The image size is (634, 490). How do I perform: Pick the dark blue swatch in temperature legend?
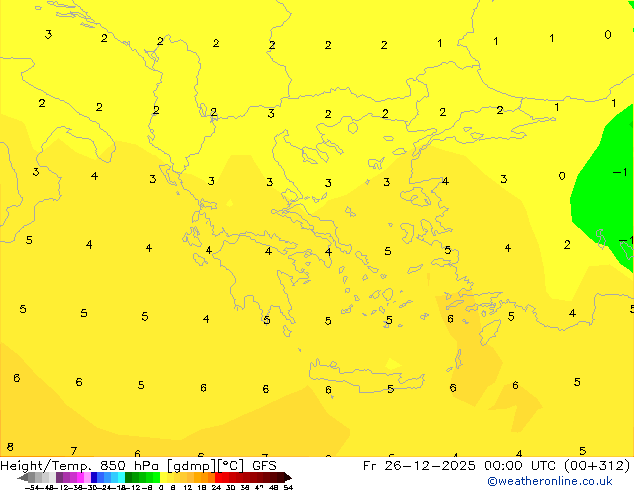point(94,477)
